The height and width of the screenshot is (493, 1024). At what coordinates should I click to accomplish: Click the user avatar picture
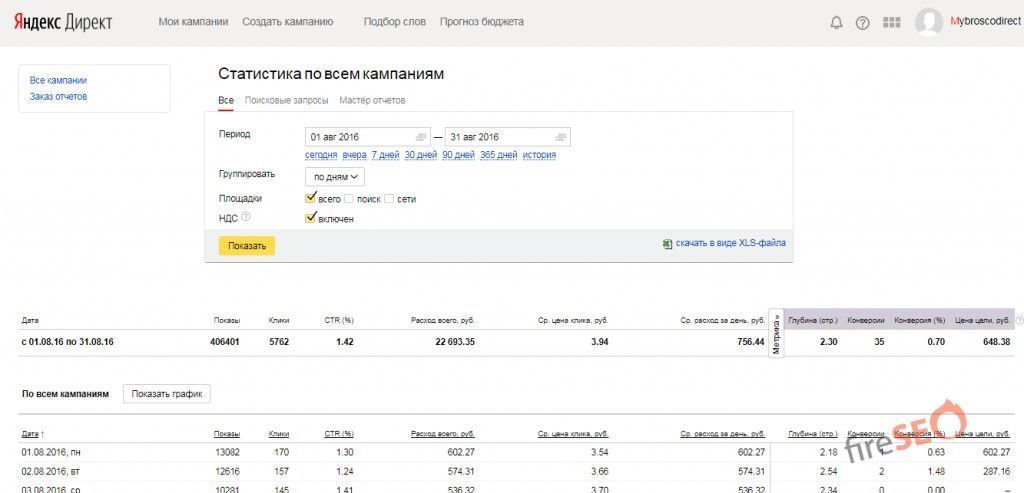coord(929,22)
